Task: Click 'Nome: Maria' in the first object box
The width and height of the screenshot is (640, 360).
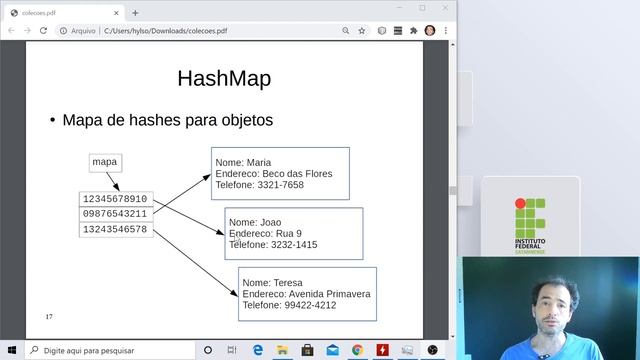Action: point(243,162)
